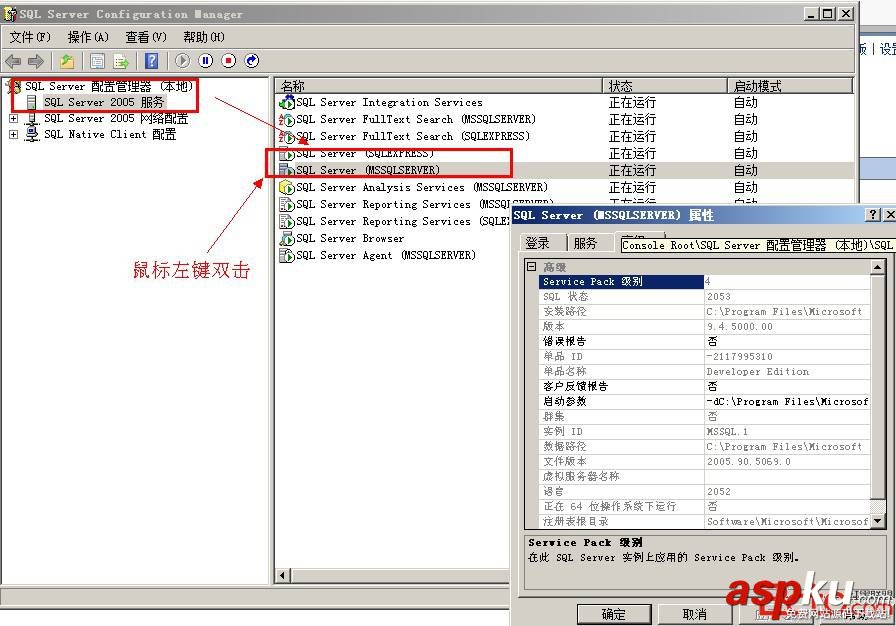Open Help with the question mark toolbar icon
The height and width of the screenshot is (626, 896).
(x=151, y=61)
